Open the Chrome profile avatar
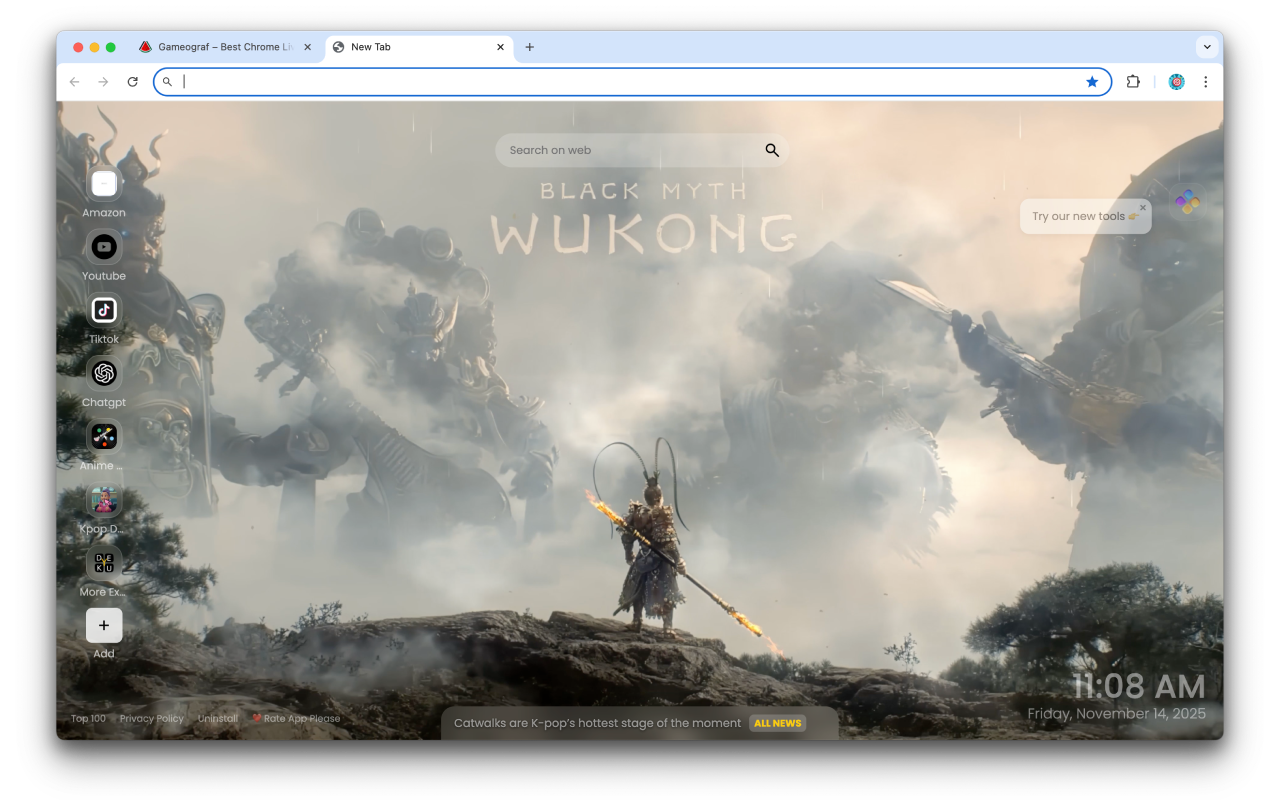This screenshot has height=800, width=1280. [x=1176, y=82]
